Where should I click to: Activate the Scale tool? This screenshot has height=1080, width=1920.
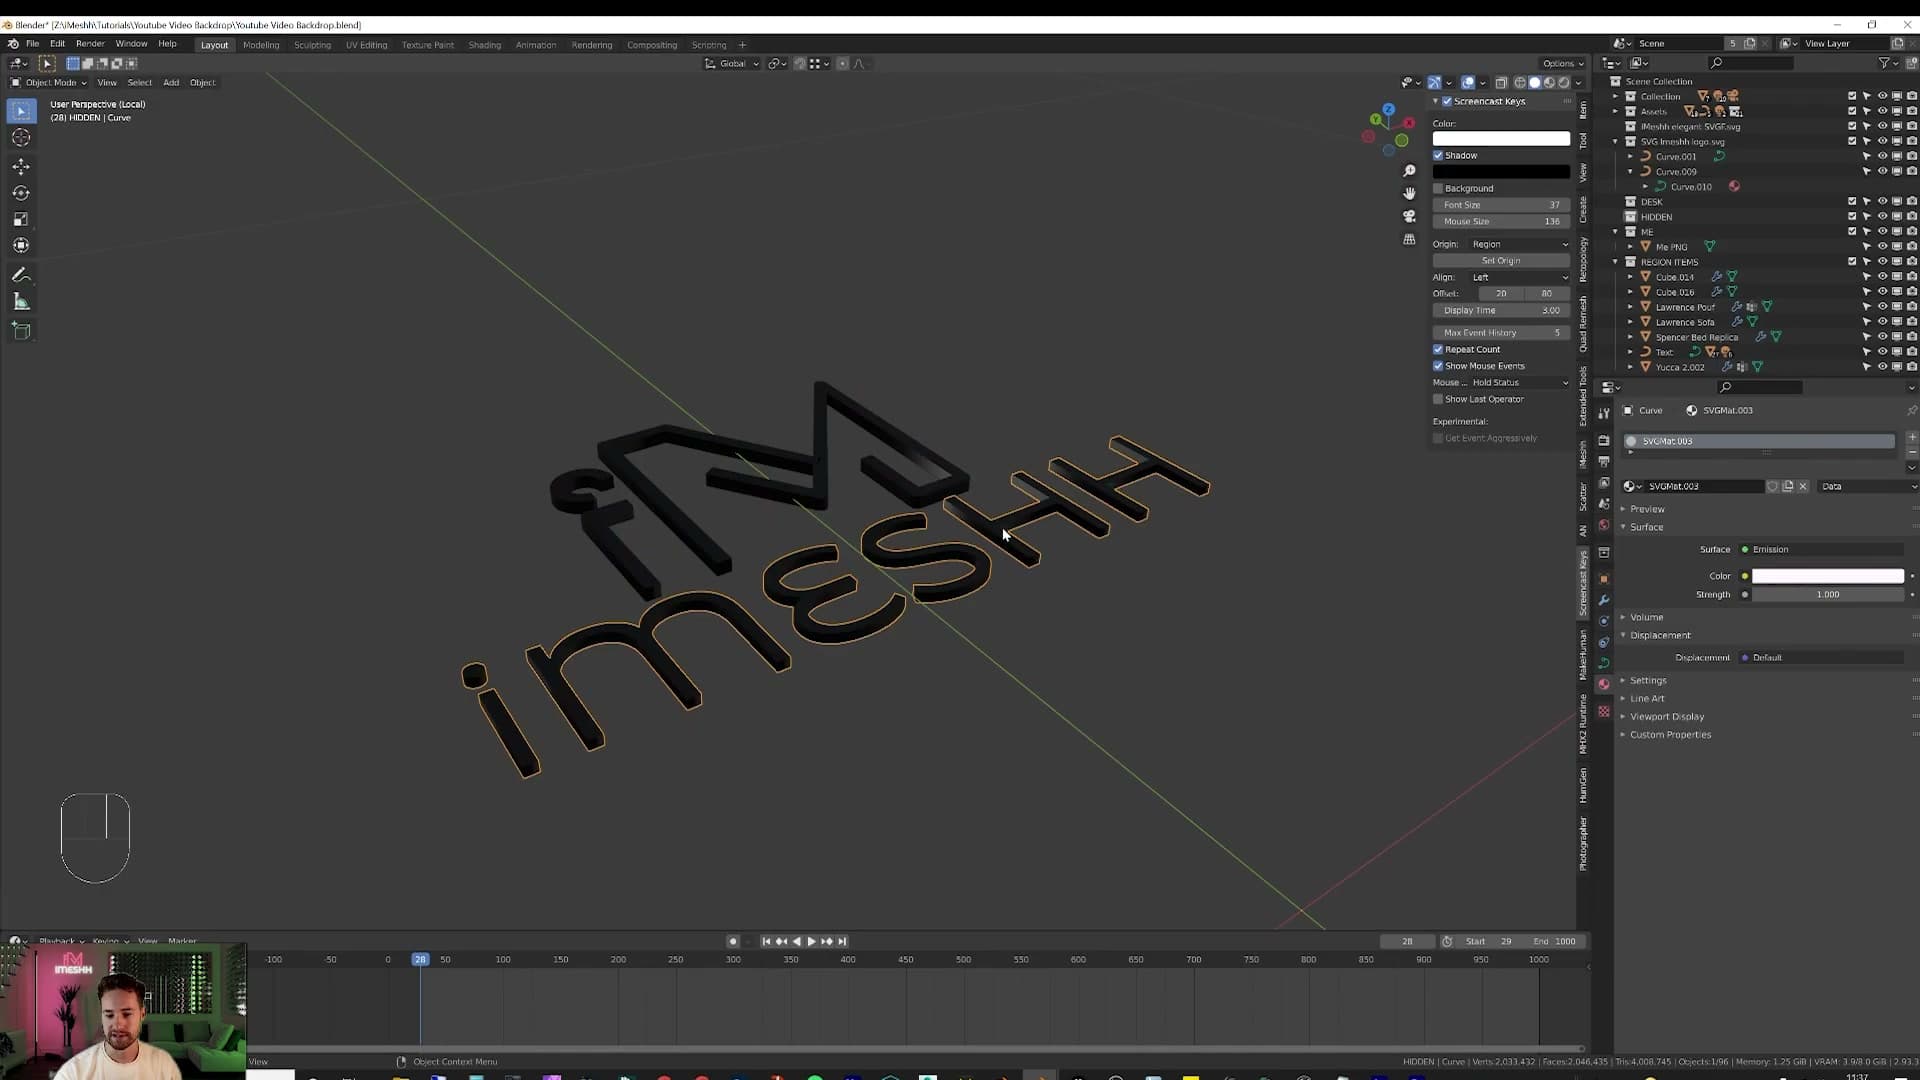click(x=21, y=219)
